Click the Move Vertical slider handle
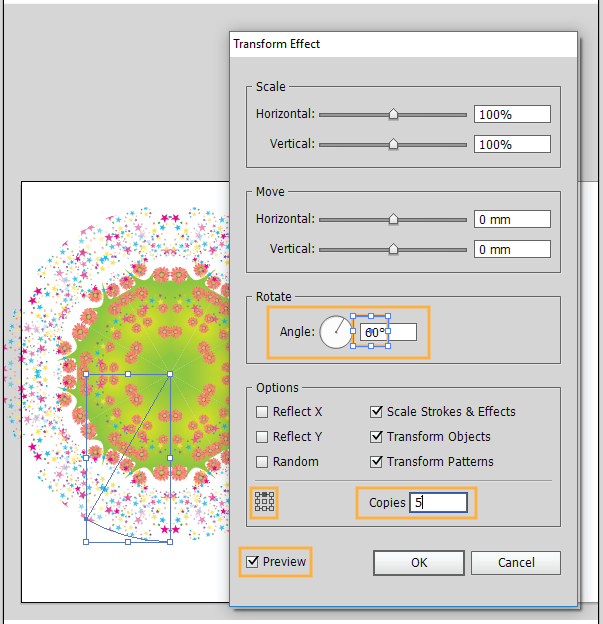603x624 pixels. click(x=393, y=249)
